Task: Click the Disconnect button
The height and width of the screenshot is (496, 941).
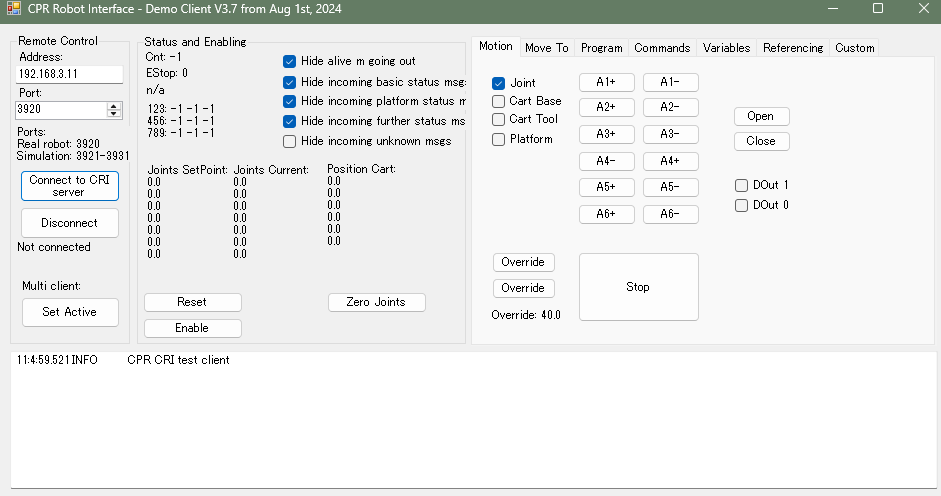Action: pos(70,223)
